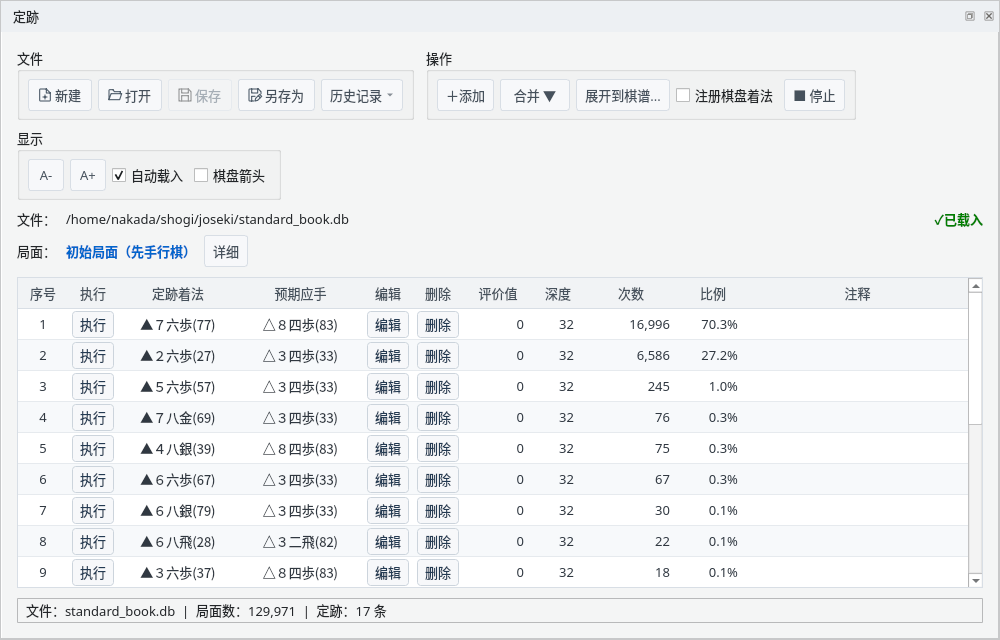Open a joseki file with 打开

click(129, 96)
